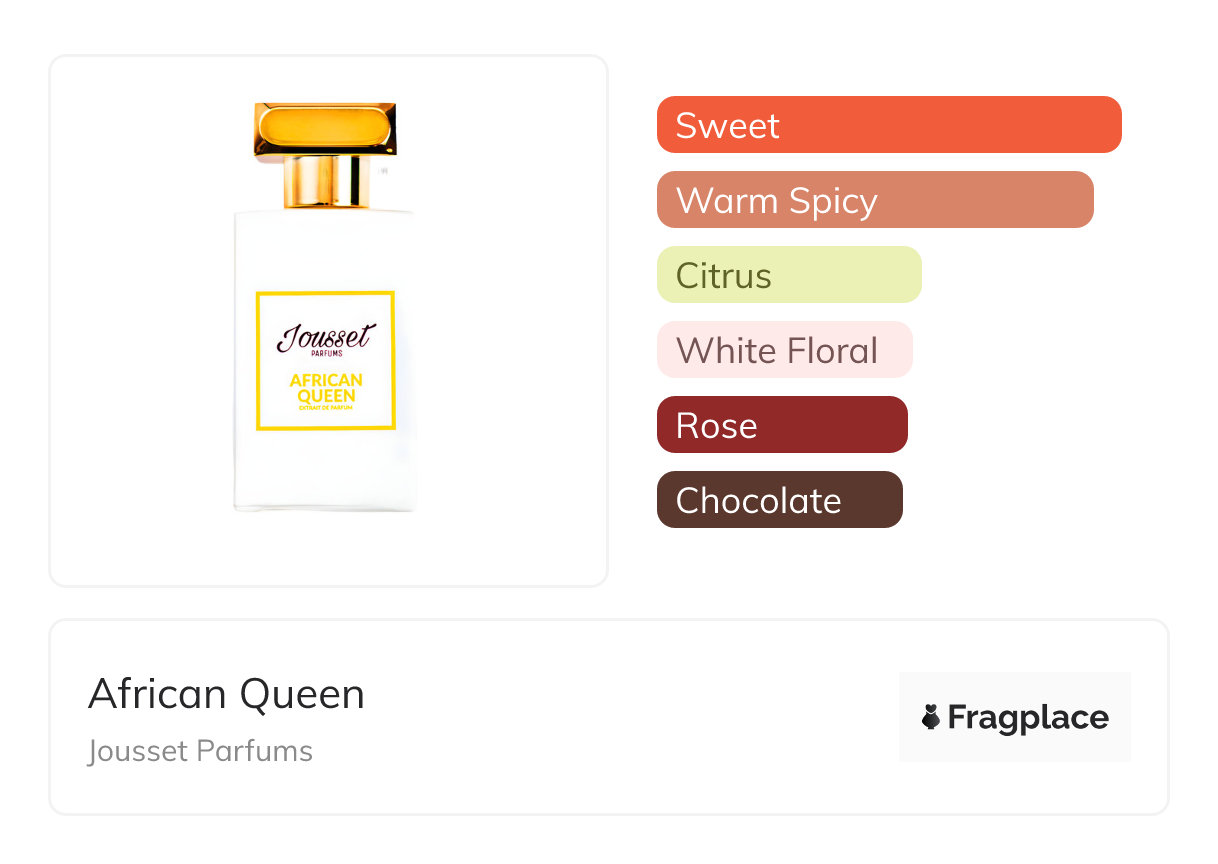Click the gold bottle cap
The image size is (1218, 864).
[x=325, y=130]
